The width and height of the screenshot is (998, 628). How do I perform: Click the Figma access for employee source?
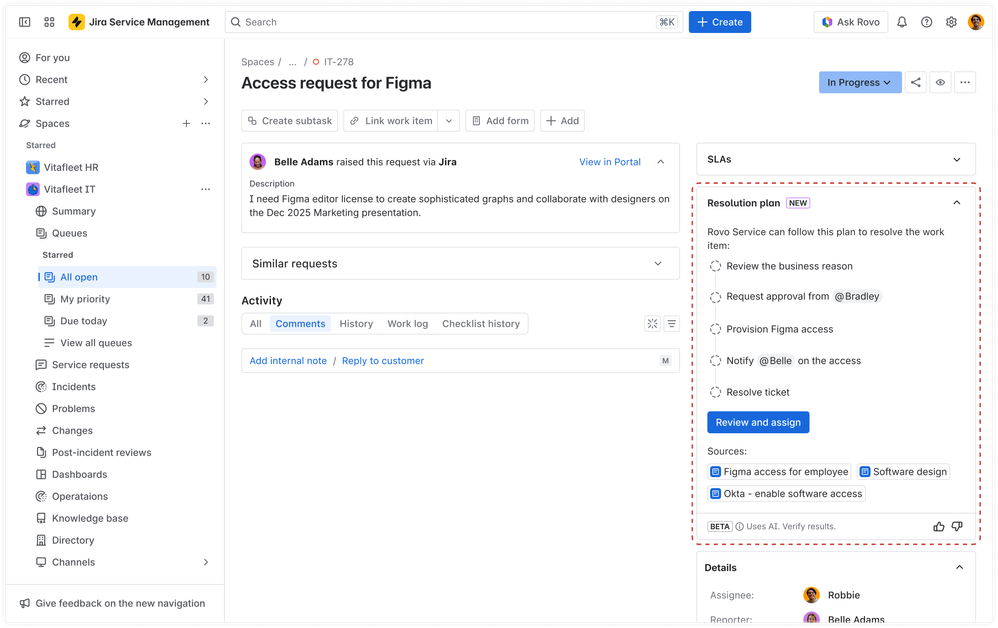point(780,471)
